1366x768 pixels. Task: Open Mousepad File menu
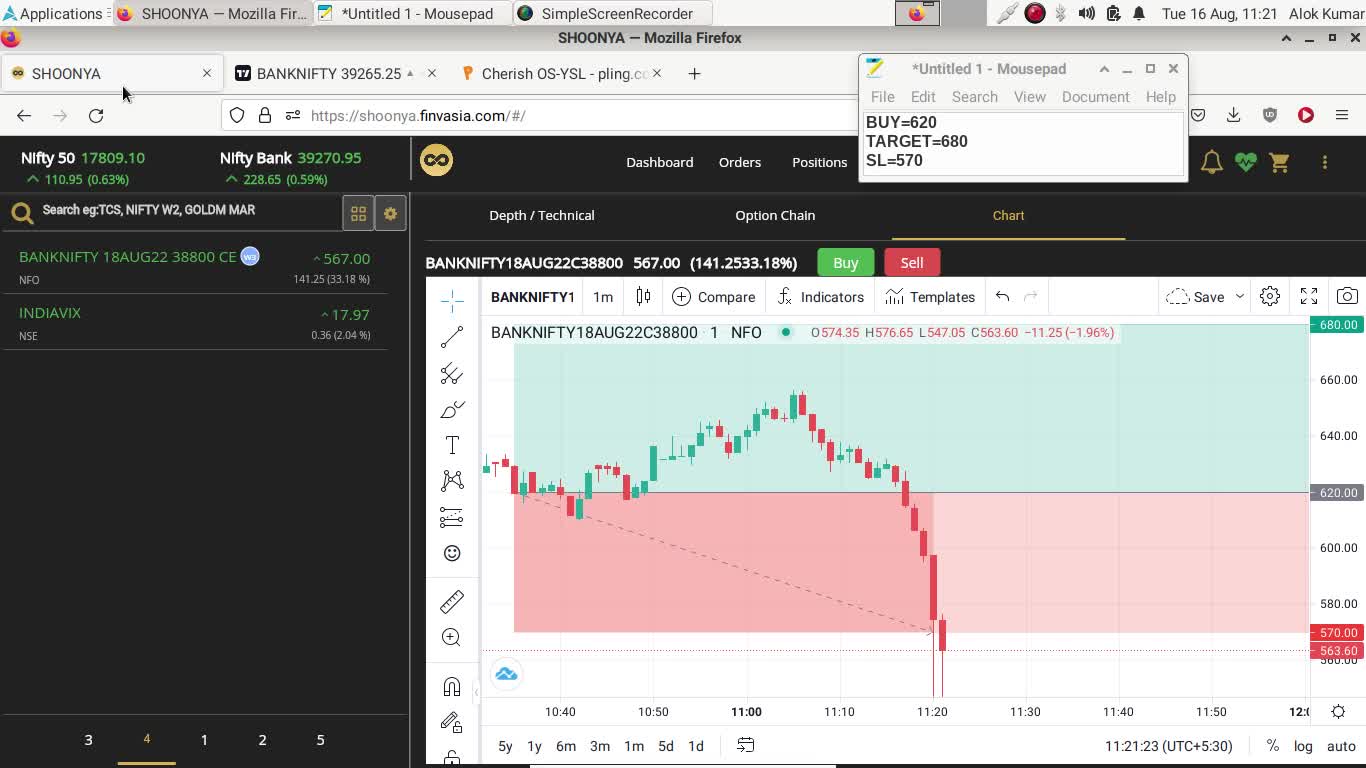click(882, 97)
